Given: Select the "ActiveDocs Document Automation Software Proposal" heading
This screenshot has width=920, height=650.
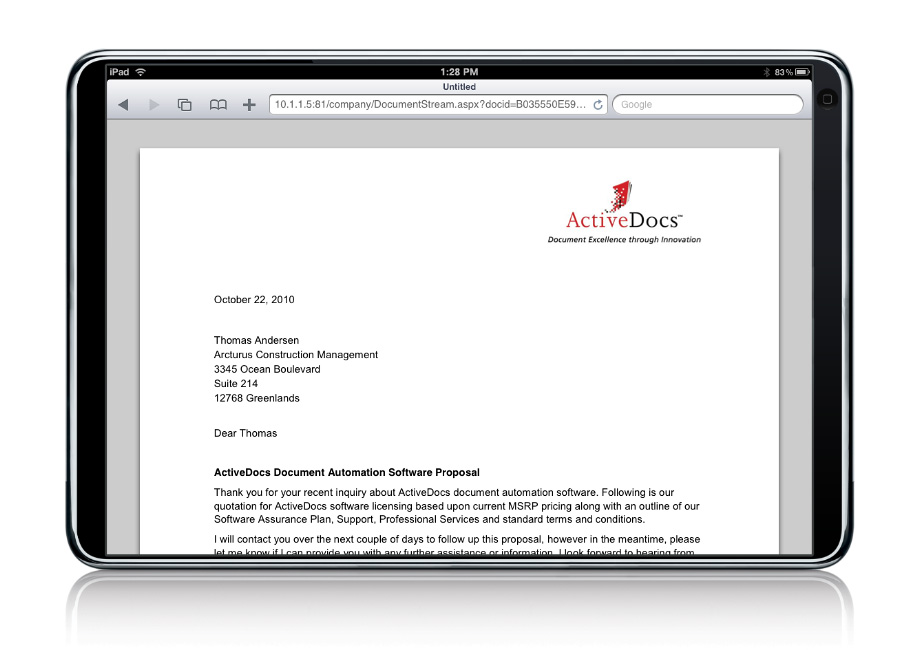Looking at the screenshot, I should 347,473.
